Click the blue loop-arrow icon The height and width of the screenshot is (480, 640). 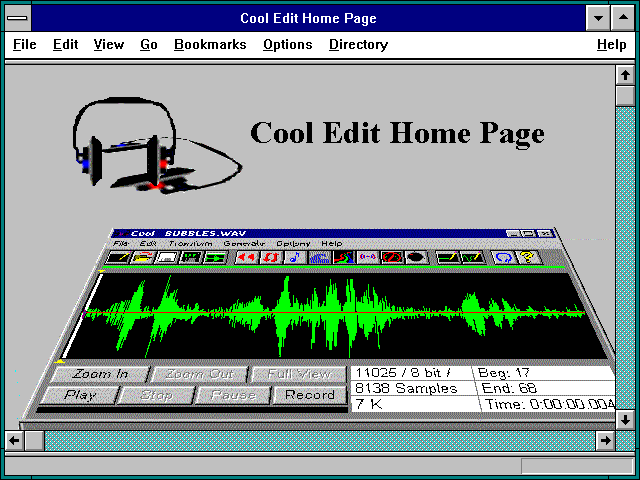pyautogui.click(x=503, y=257)
